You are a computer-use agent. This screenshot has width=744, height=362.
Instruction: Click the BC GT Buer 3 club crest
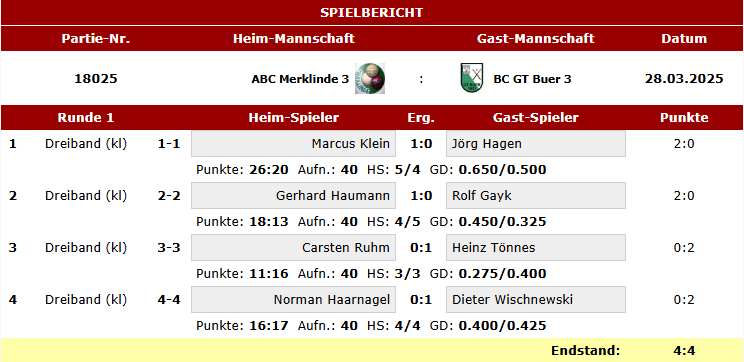coord(472,78)
